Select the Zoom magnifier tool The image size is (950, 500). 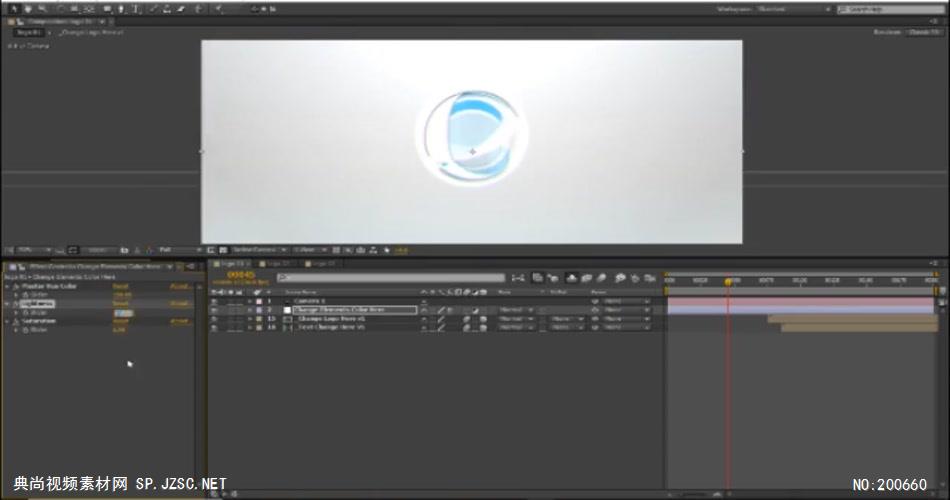(x=41, y=9)
